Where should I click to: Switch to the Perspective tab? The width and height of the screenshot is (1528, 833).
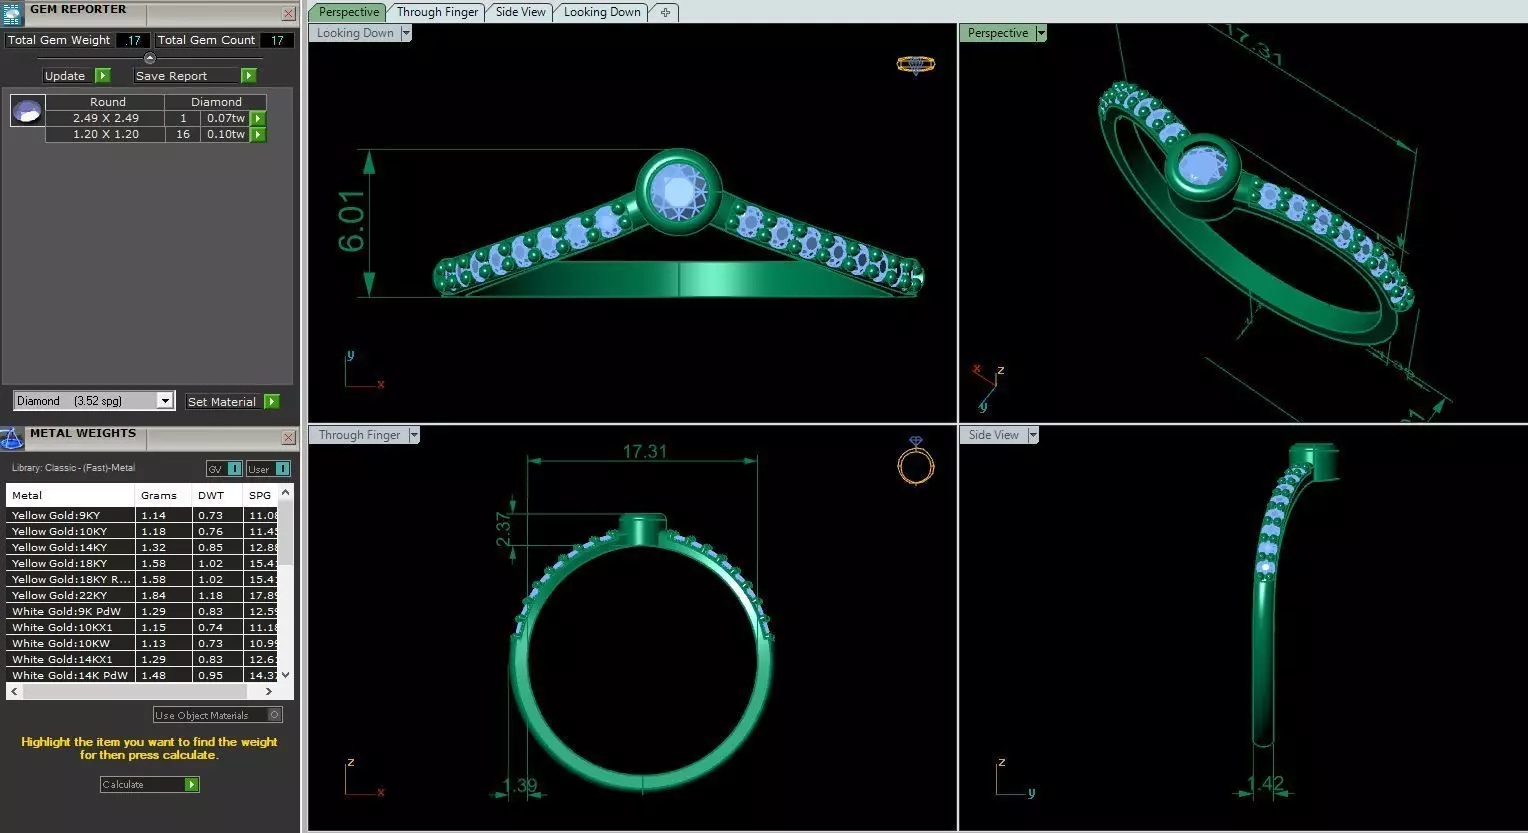point(349,12)
